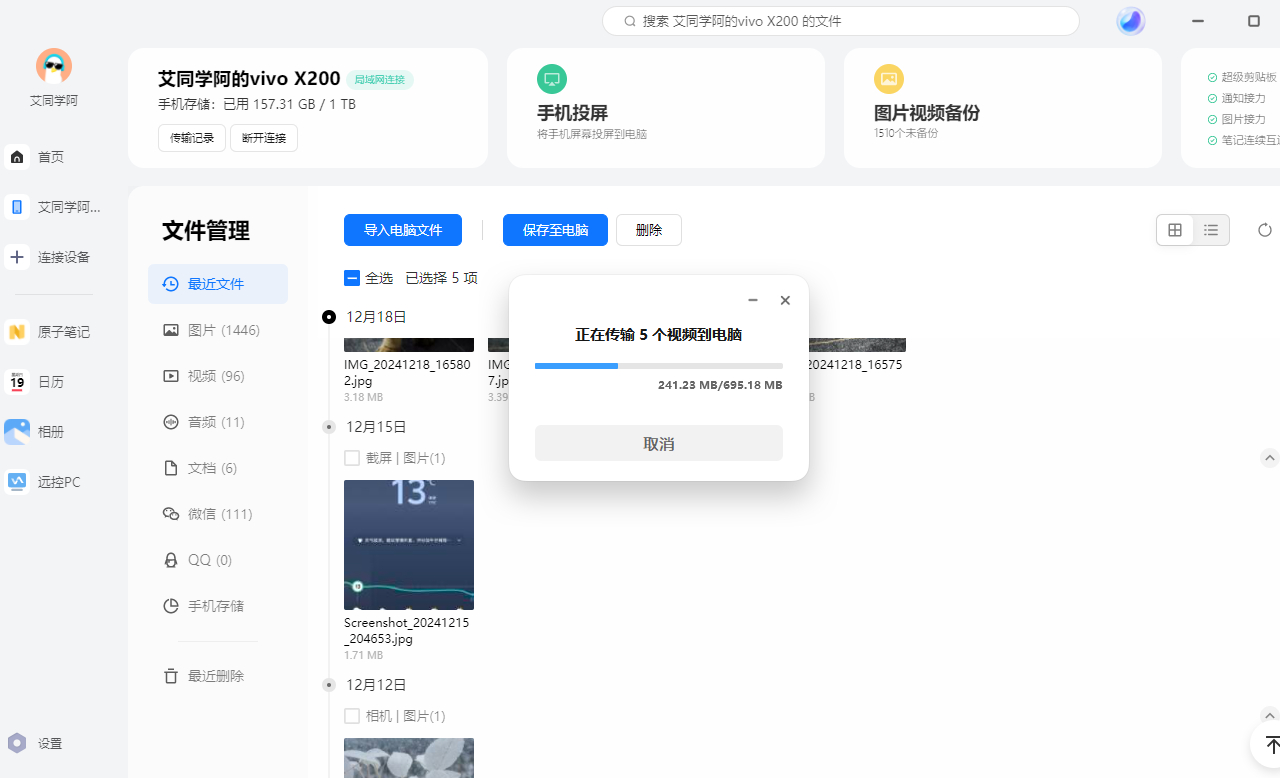The width and height of the screenshot is (1280, 778).
Task: Check the 截屏 | 图片(1) checkbox
Action: point(351,458)
